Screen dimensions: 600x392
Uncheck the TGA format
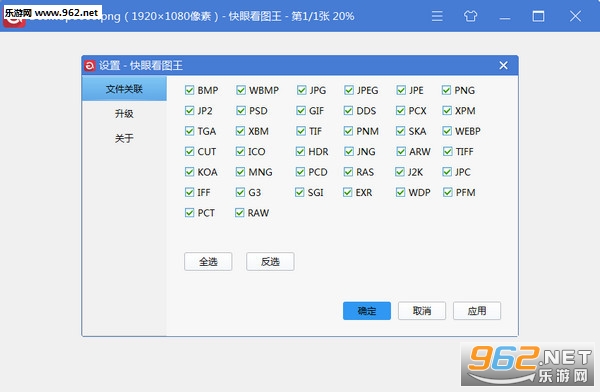[189, 131]
